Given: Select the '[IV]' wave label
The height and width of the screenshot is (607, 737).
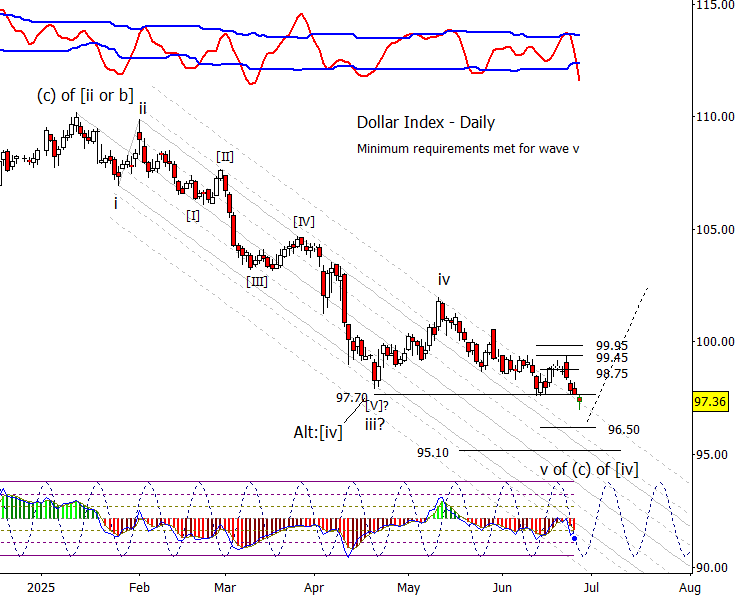Looking at the screenshot, I should [304, 221].
